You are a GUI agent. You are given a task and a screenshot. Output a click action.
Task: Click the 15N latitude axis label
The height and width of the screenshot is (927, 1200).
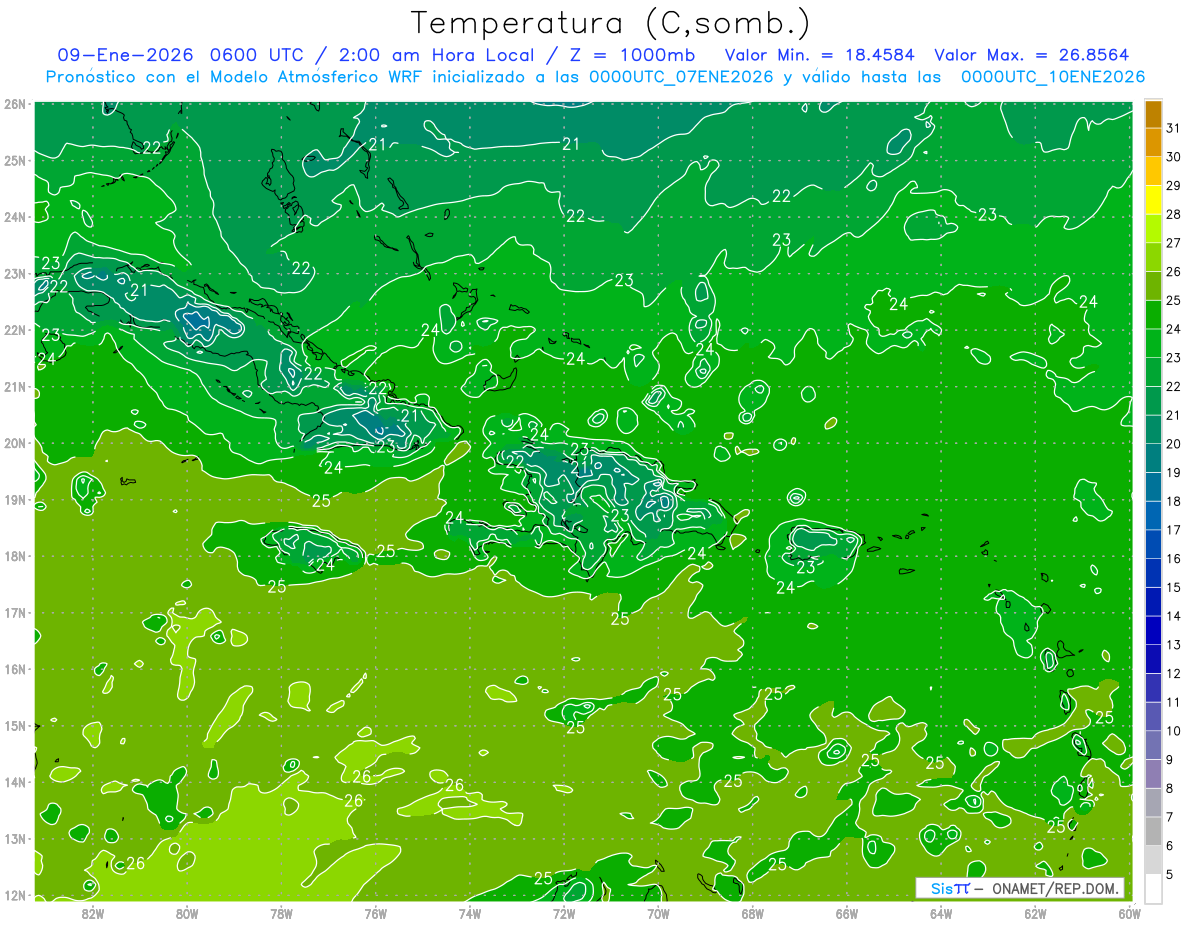[15, 725]
